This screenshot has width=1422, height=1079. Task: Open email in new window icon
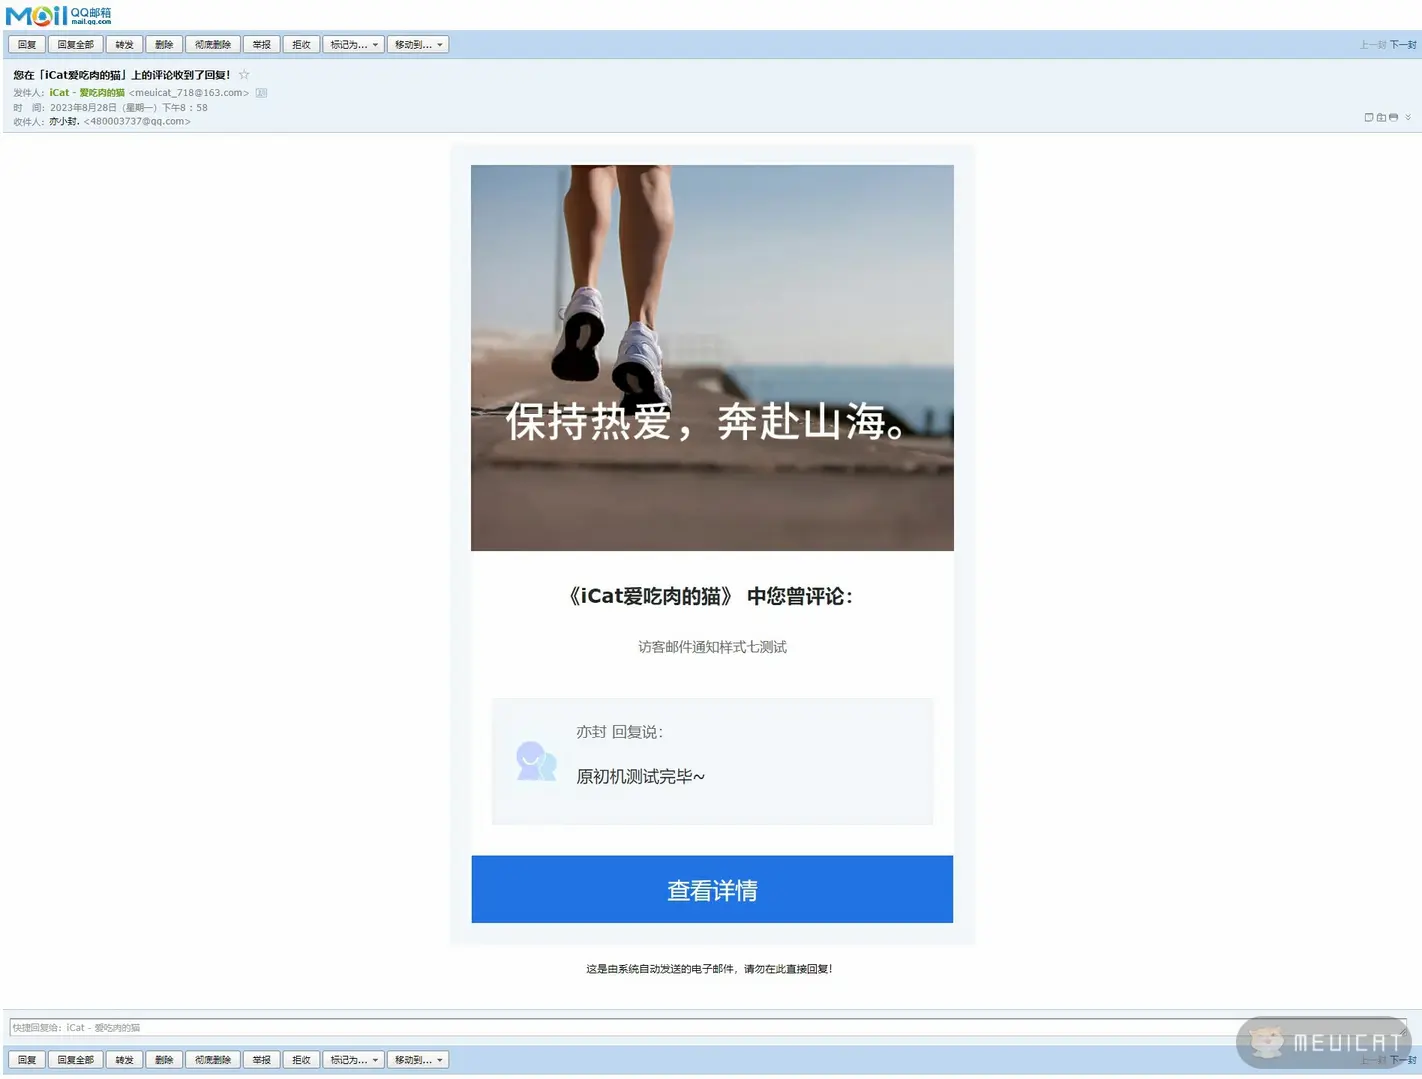pos(1369,118)
